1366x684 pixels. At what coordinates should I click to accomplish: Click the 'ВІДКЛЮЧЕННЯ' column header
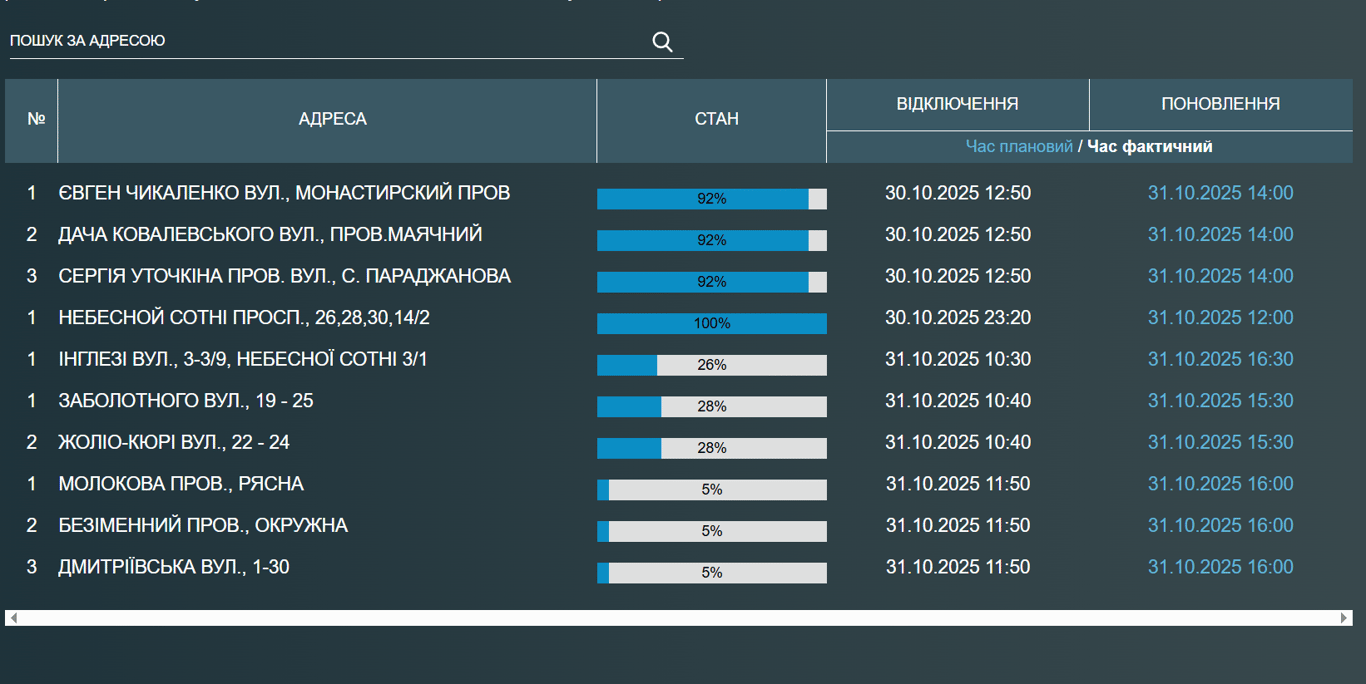click(x=957, y=104)
